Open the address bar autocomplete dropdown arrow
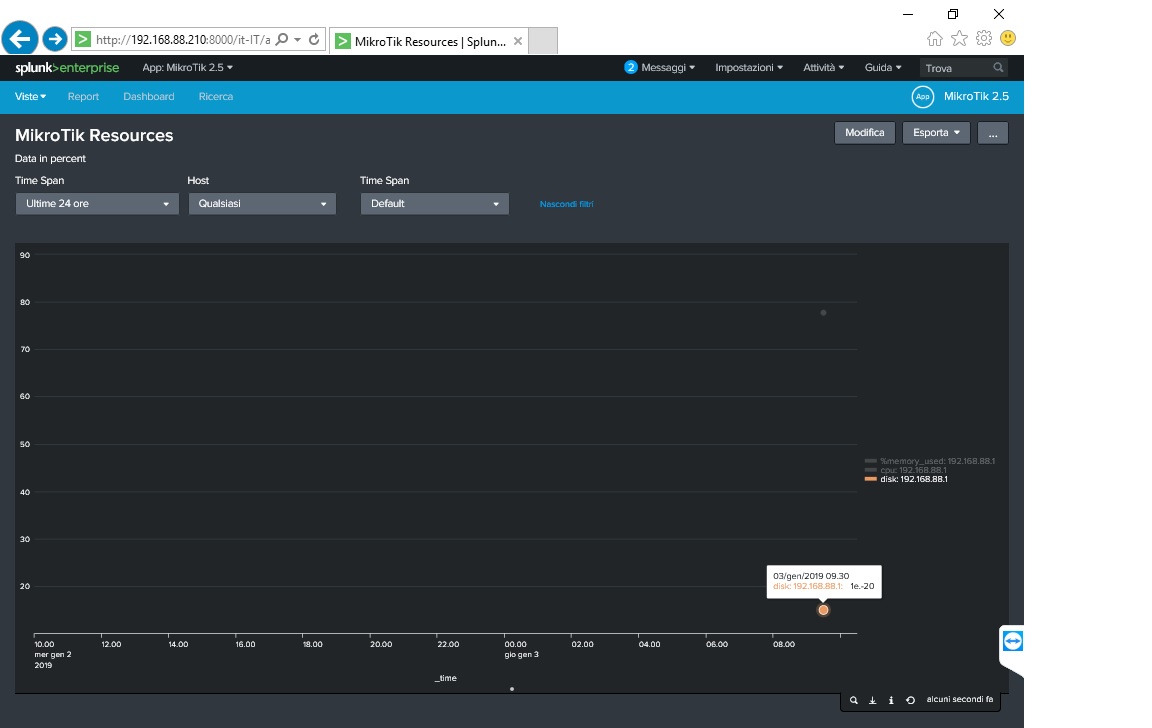The height and width of the screenshot is (728, 1152). click(x=298, y=40)
